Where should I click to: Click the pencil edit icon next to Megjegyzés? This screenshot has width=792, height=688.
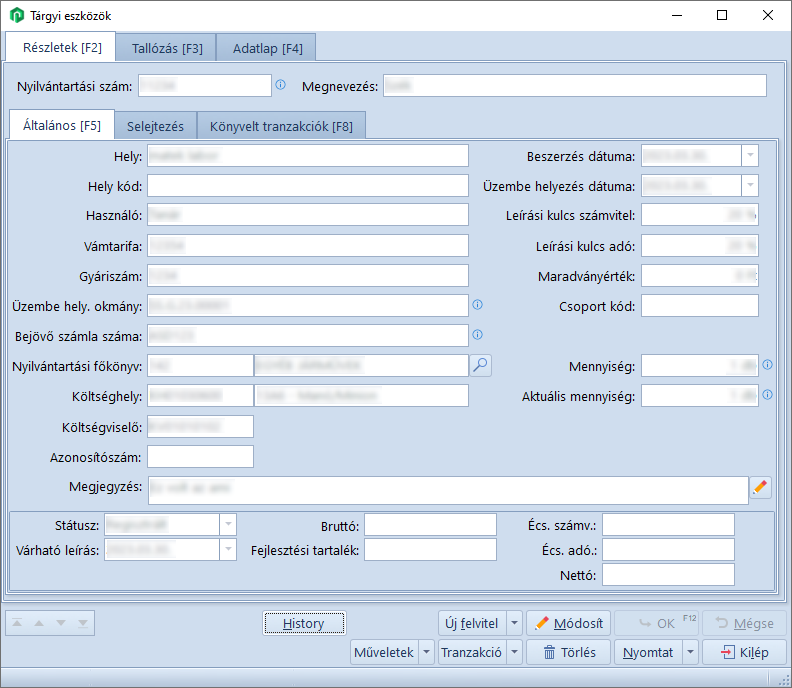point(761,487)
